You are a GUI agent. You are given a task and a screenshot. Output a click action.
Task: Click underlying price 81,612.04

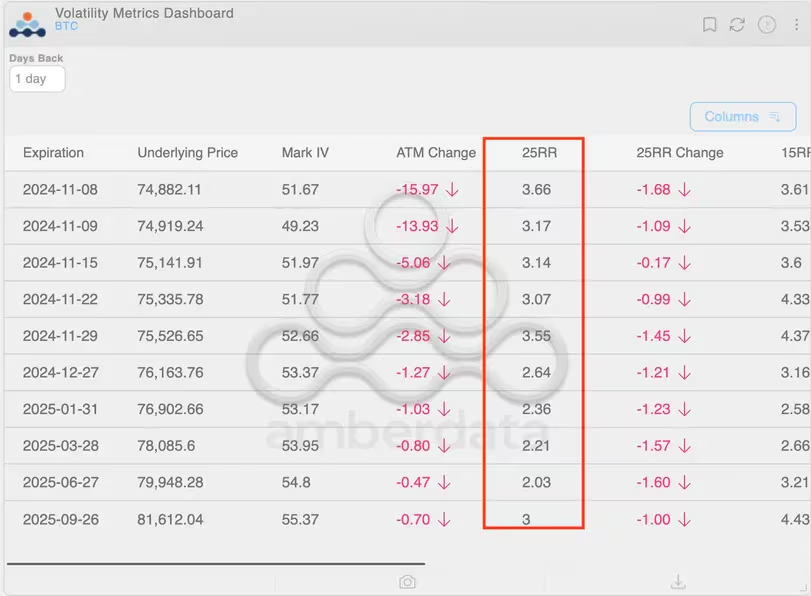(x=170, y=519)
